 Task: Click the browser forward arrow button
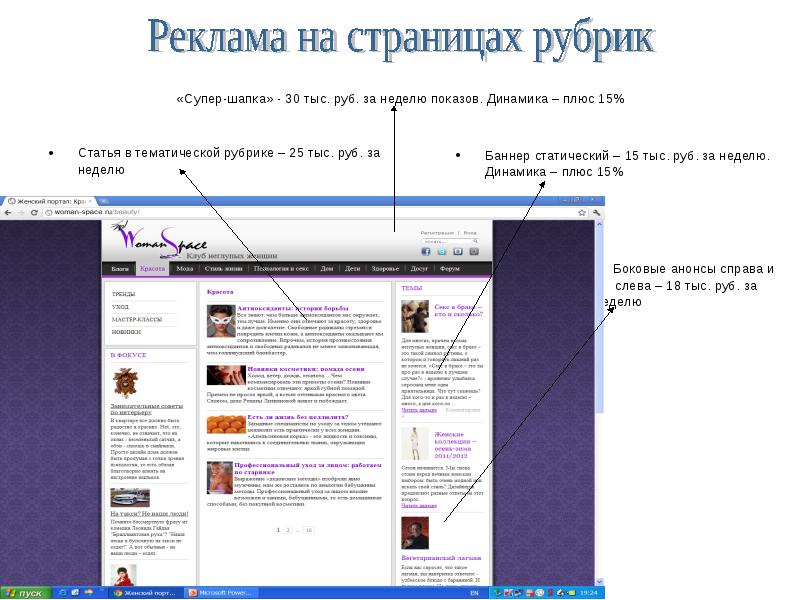tap(21, 213)
